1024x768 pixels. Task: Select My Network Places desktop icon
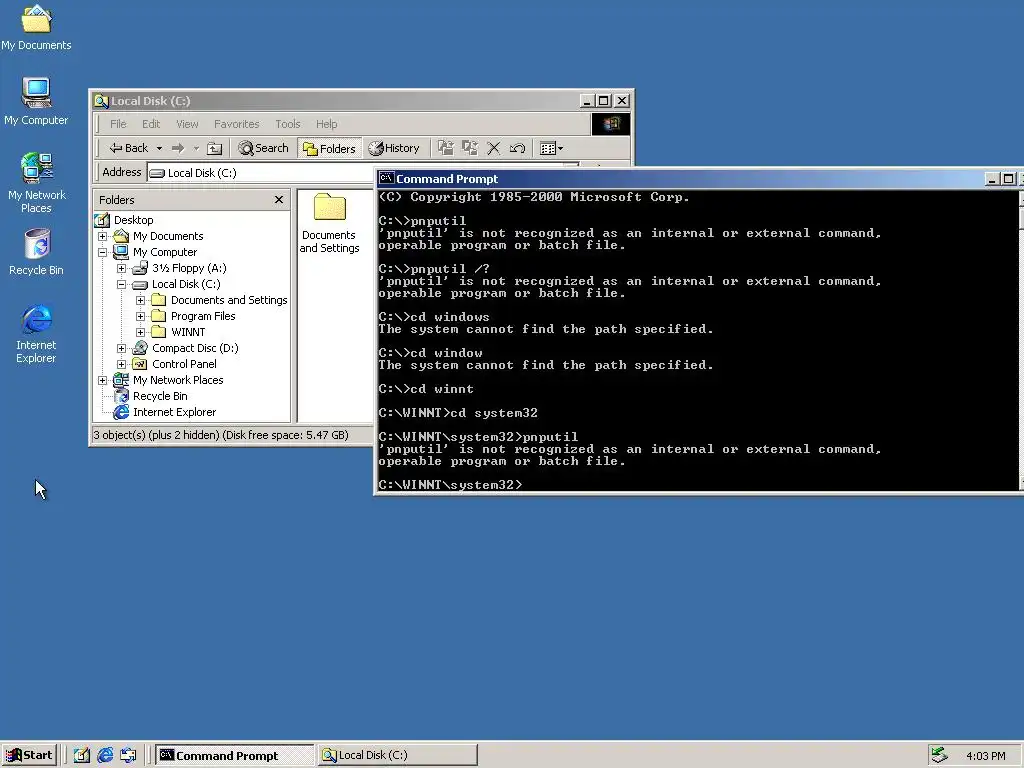click(37, 183)
